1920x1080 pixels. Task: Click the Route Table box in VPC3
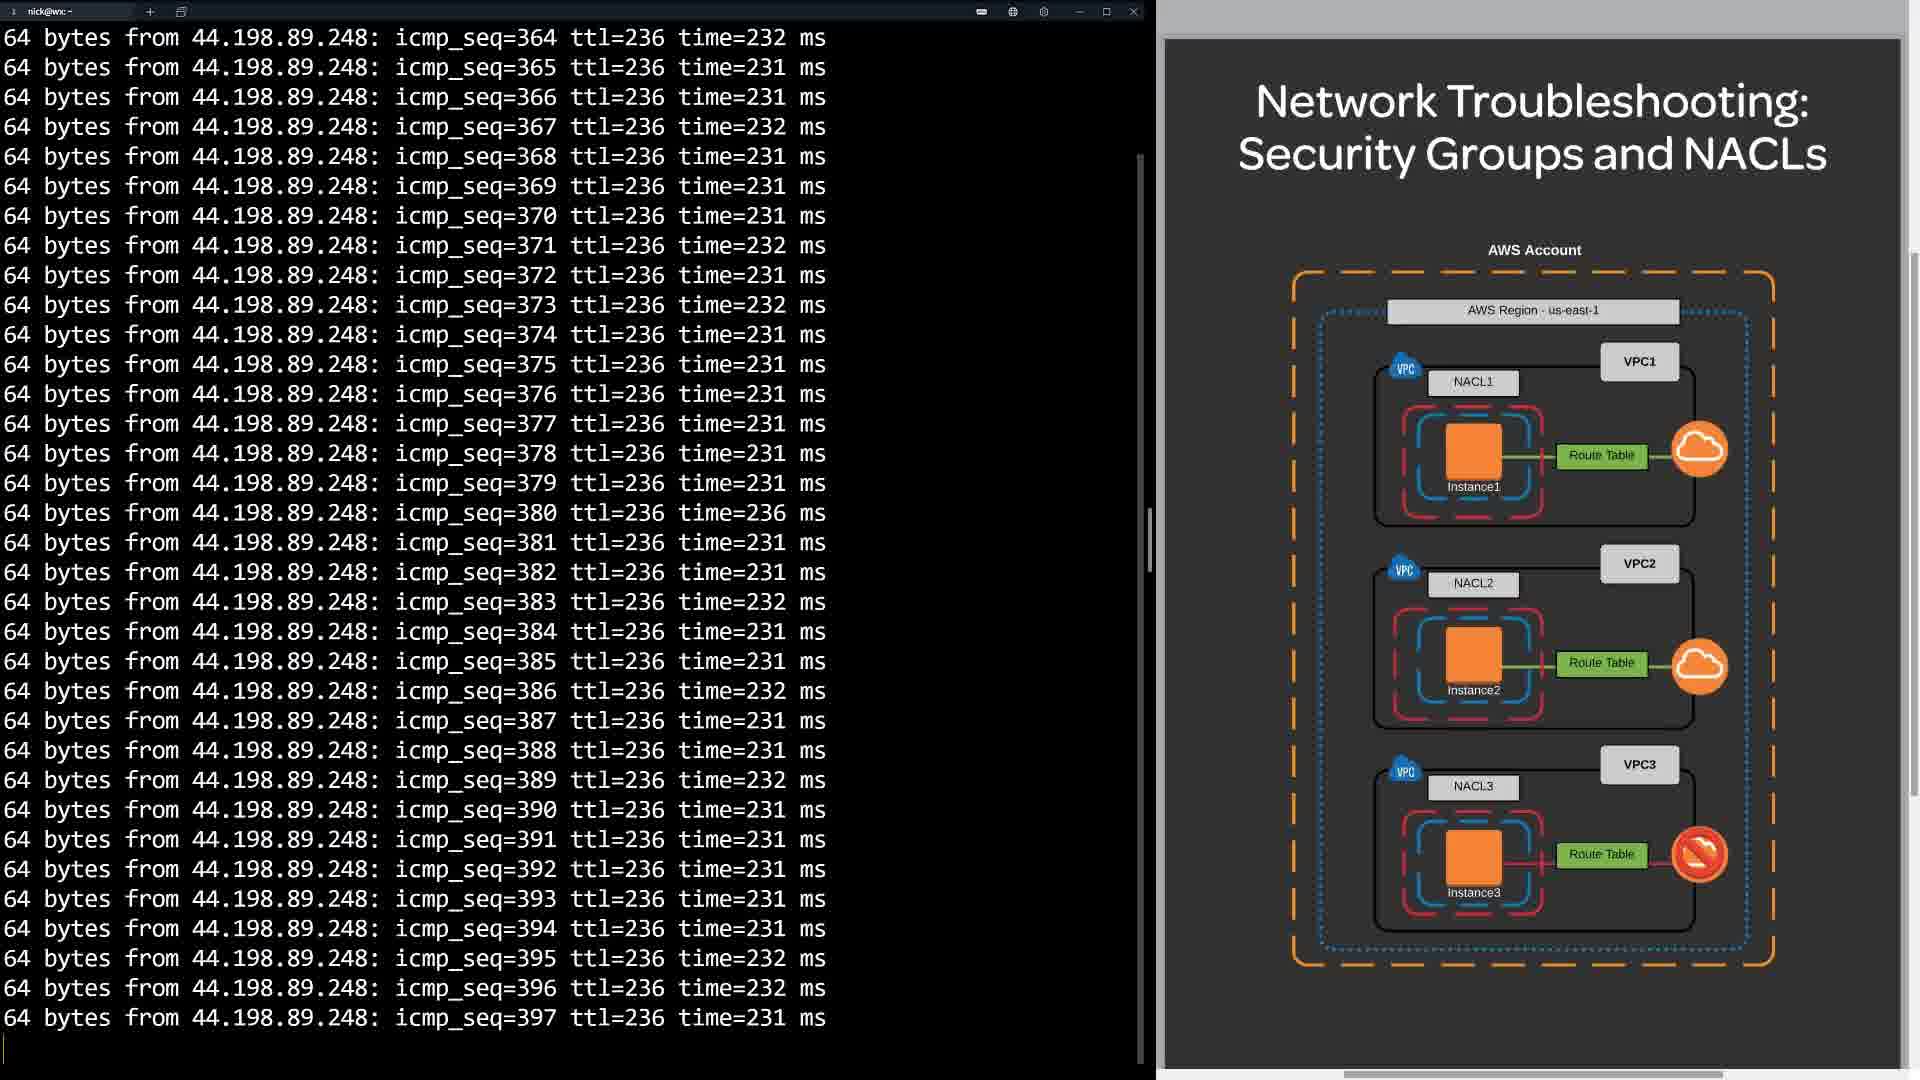(1601, 855)
